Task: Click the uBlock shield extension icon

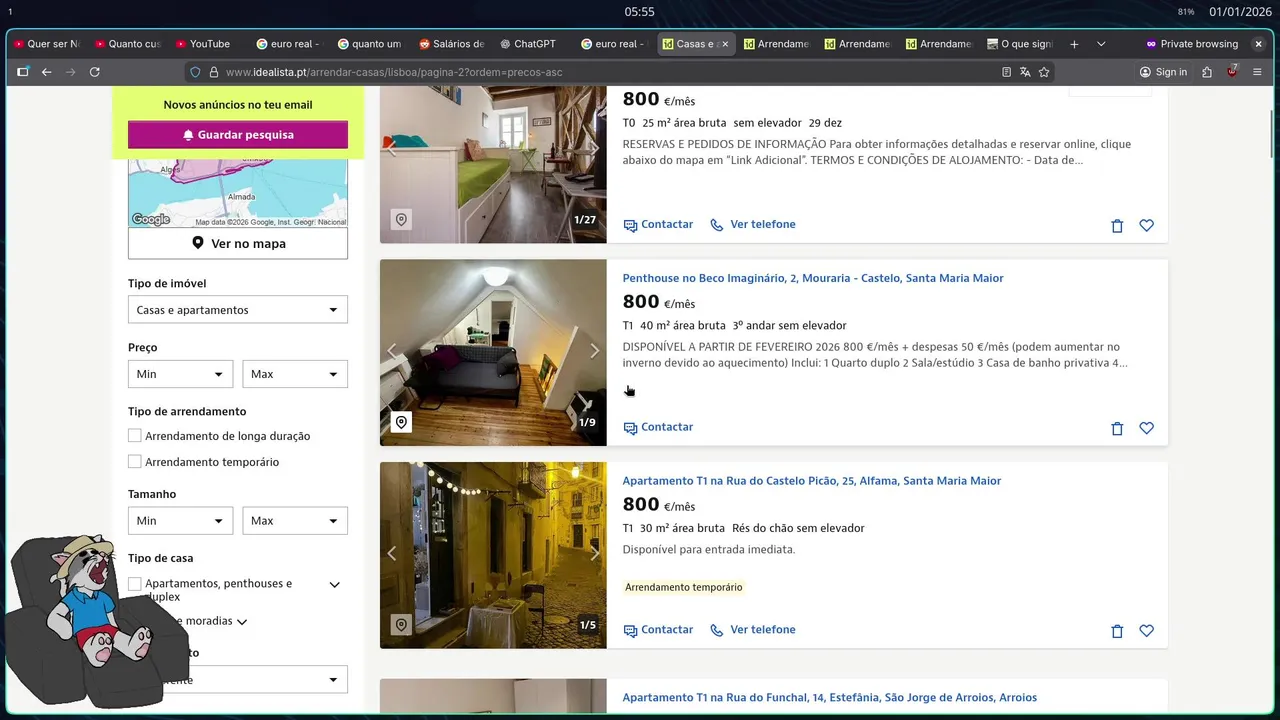Action: [1233, 72]
